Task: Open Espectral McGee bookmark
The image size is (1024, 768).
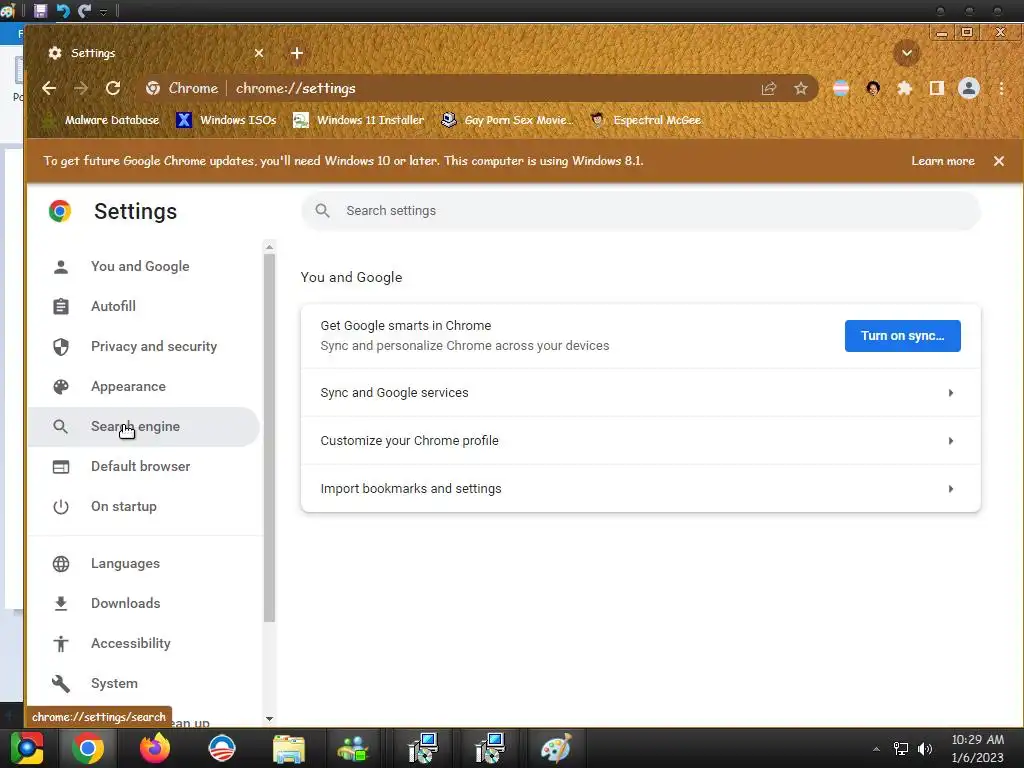Action: [x=646, y=120]
